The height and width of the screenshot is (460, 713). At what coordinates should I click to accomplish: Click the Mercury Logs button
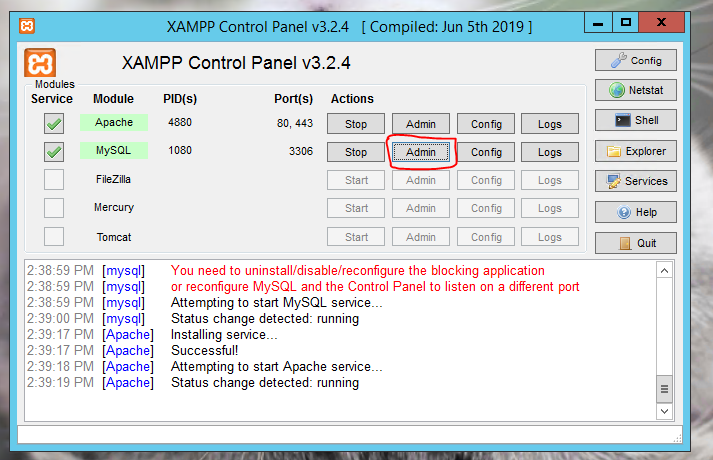pos(550,208)
